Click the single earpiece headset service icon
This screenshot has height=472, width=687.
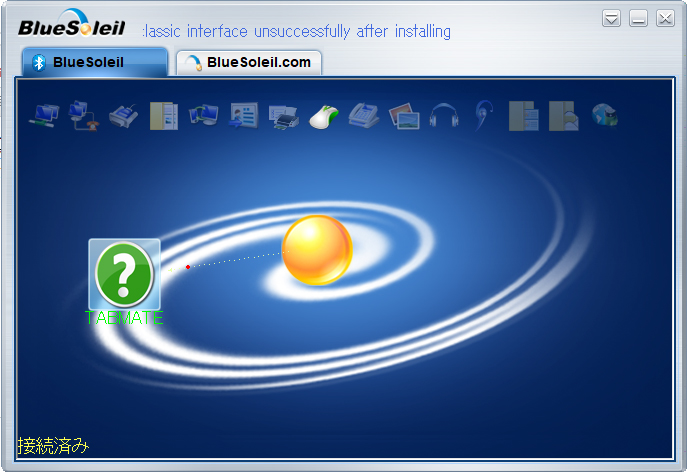pos(484,115)
